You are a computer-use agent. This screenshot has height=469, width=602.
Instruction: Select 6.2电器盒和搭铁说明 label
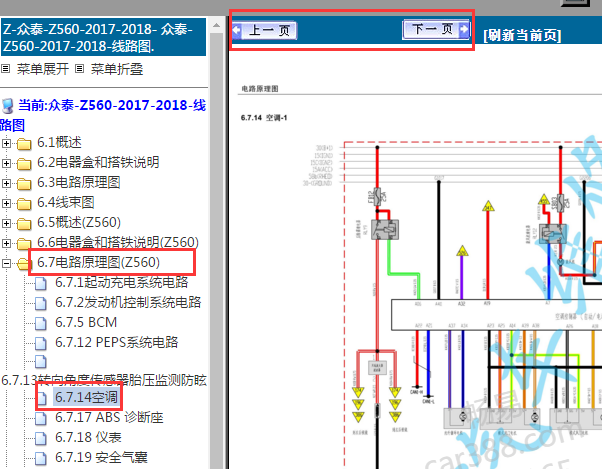(98, 162)
